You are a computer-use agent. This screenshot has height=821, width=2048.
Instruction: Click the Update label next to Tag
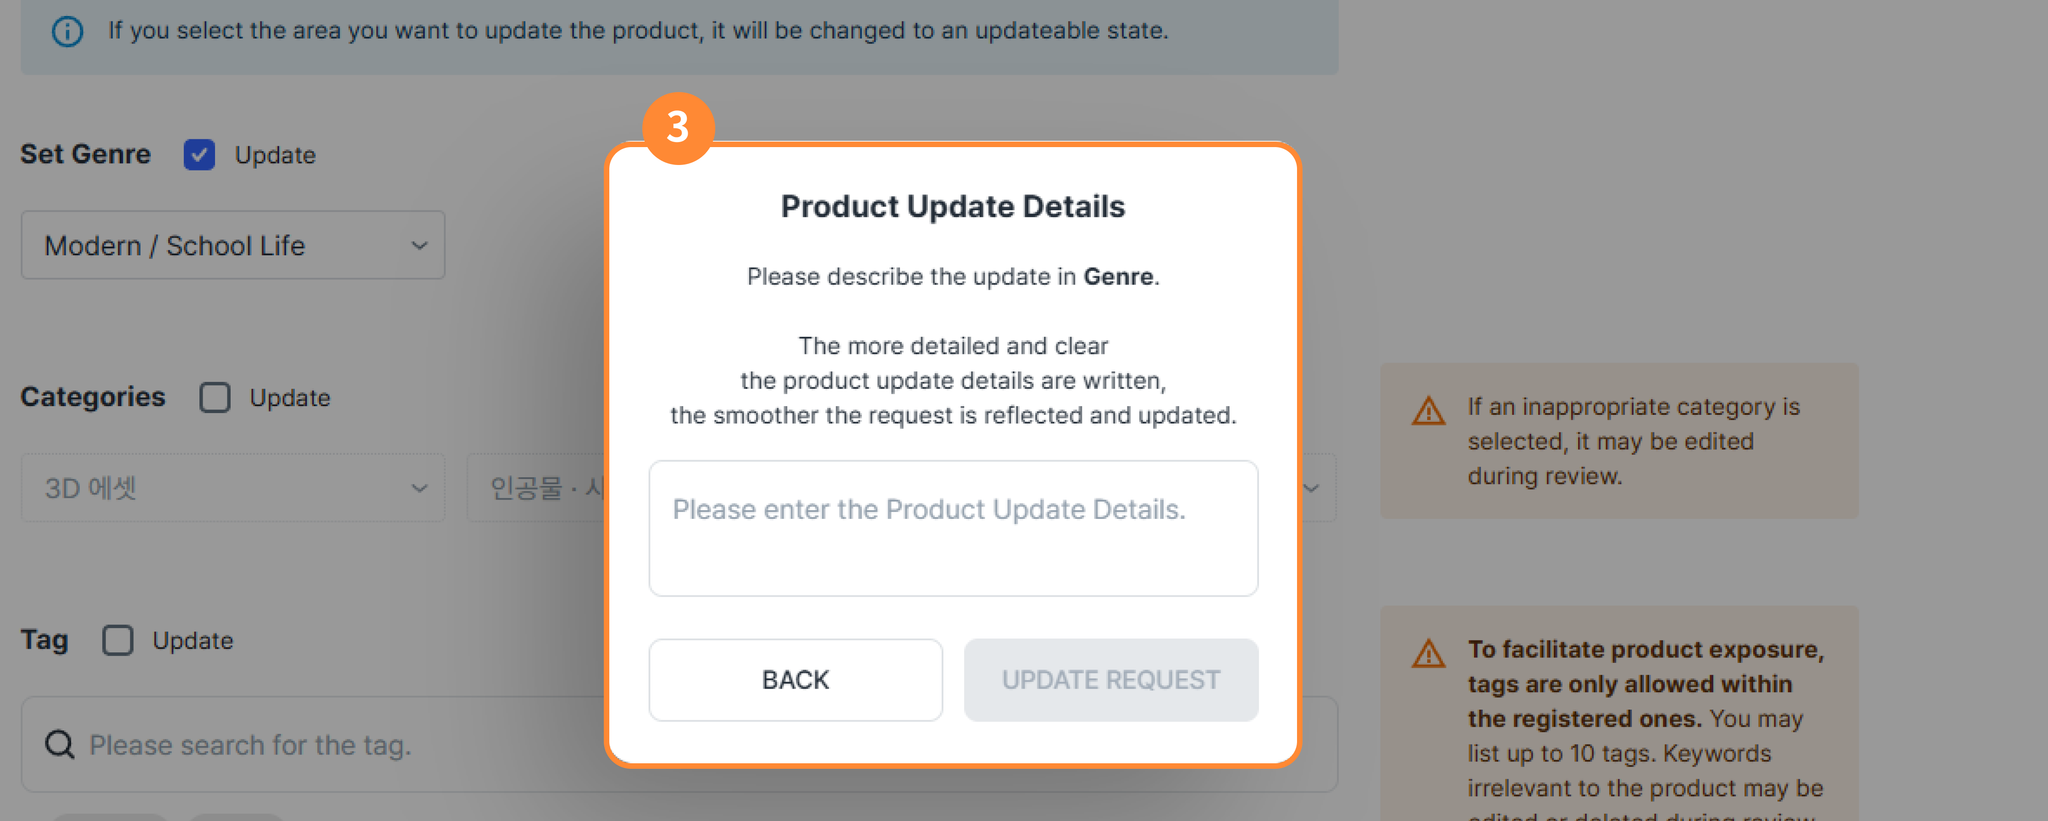point(193,641)
